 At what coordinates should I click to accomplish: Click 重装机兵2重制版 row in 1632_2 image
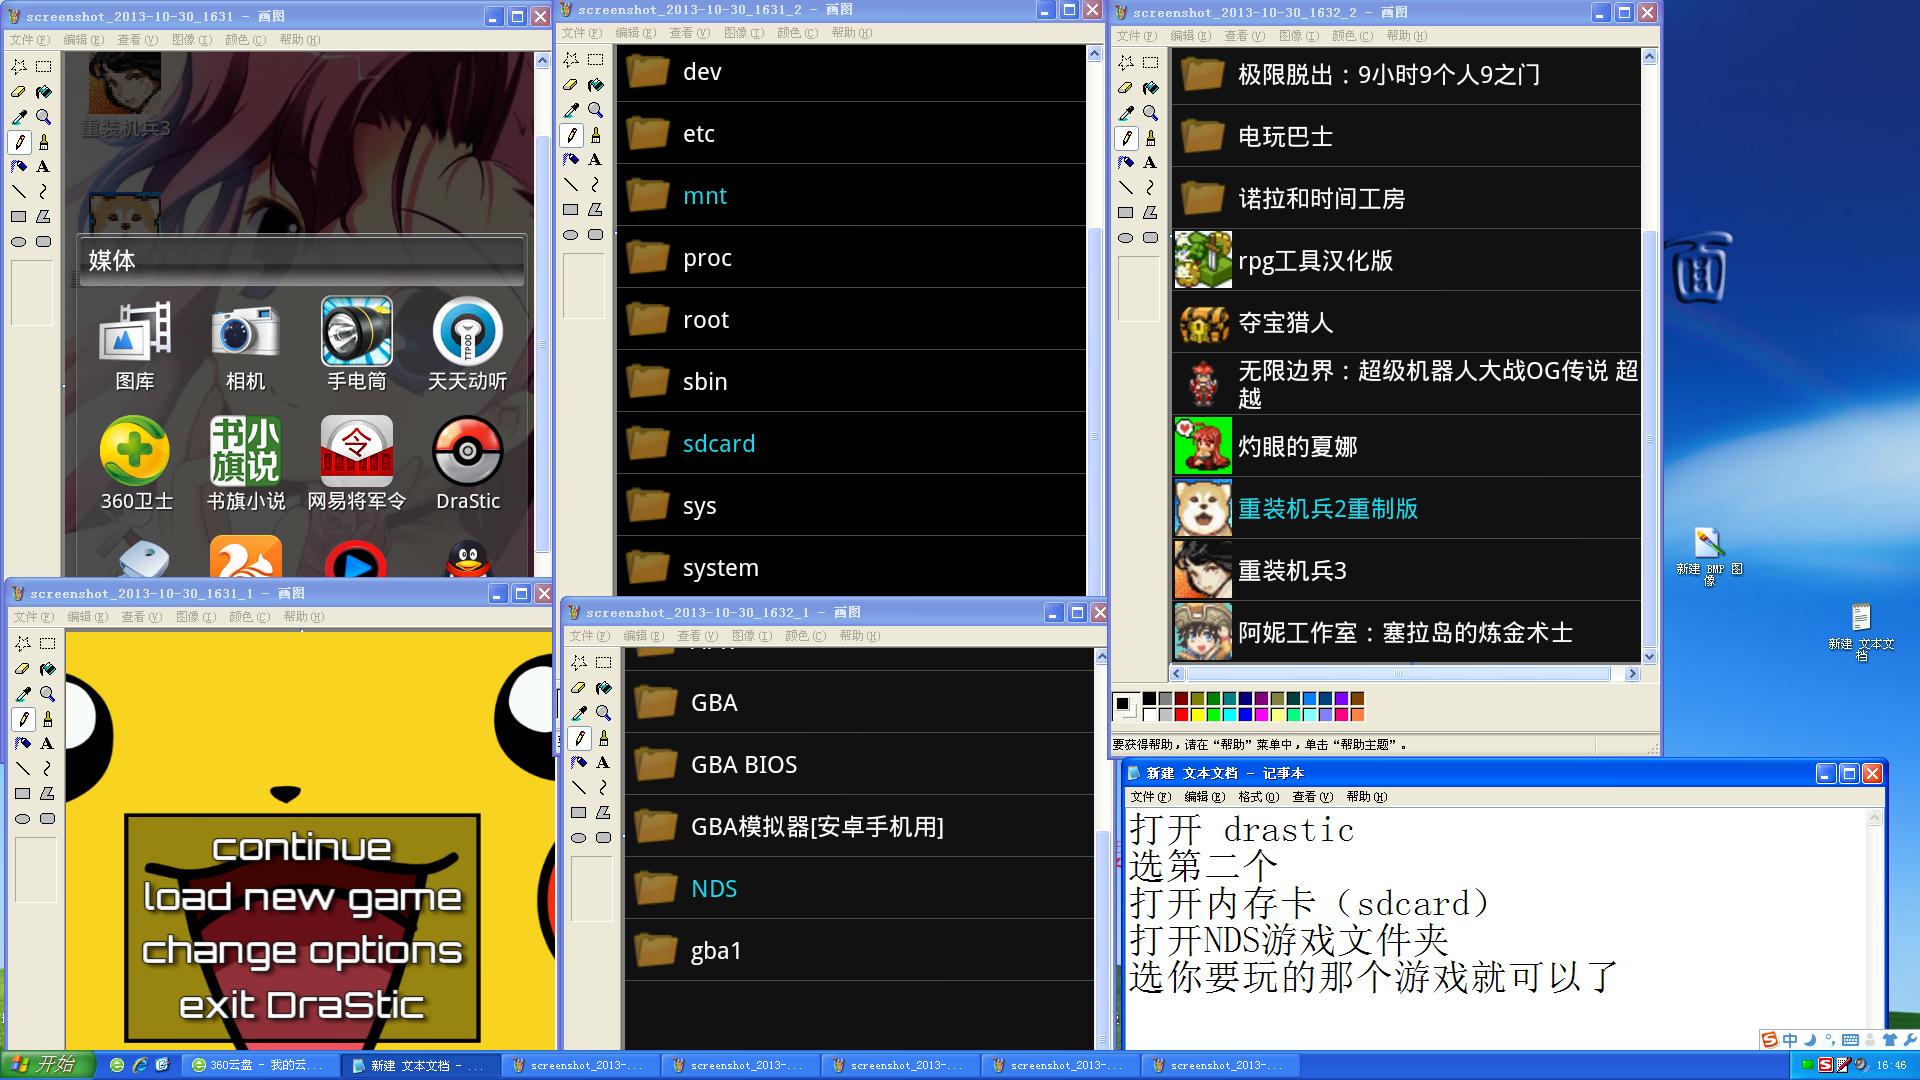tap(1406, 508)
